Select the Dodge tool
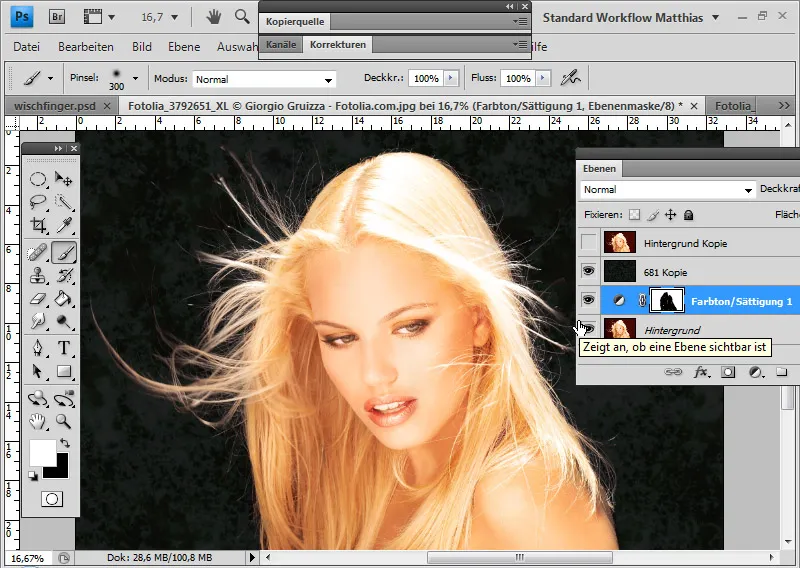Screen dimensions: 800x568 click(x=64, y=321)
